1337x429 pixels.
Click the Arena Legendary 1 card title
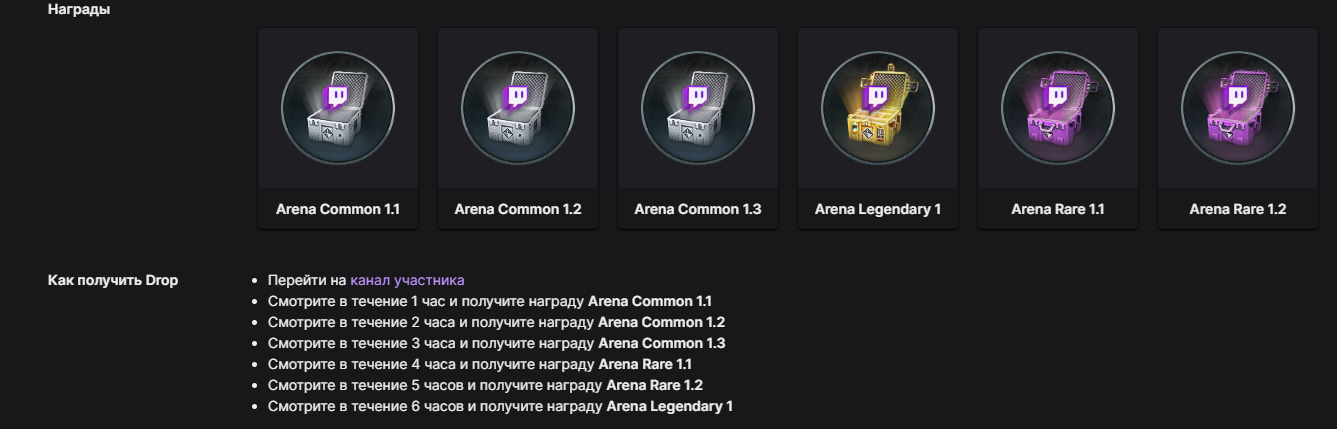pyautogui.click(x=878, y=210)
